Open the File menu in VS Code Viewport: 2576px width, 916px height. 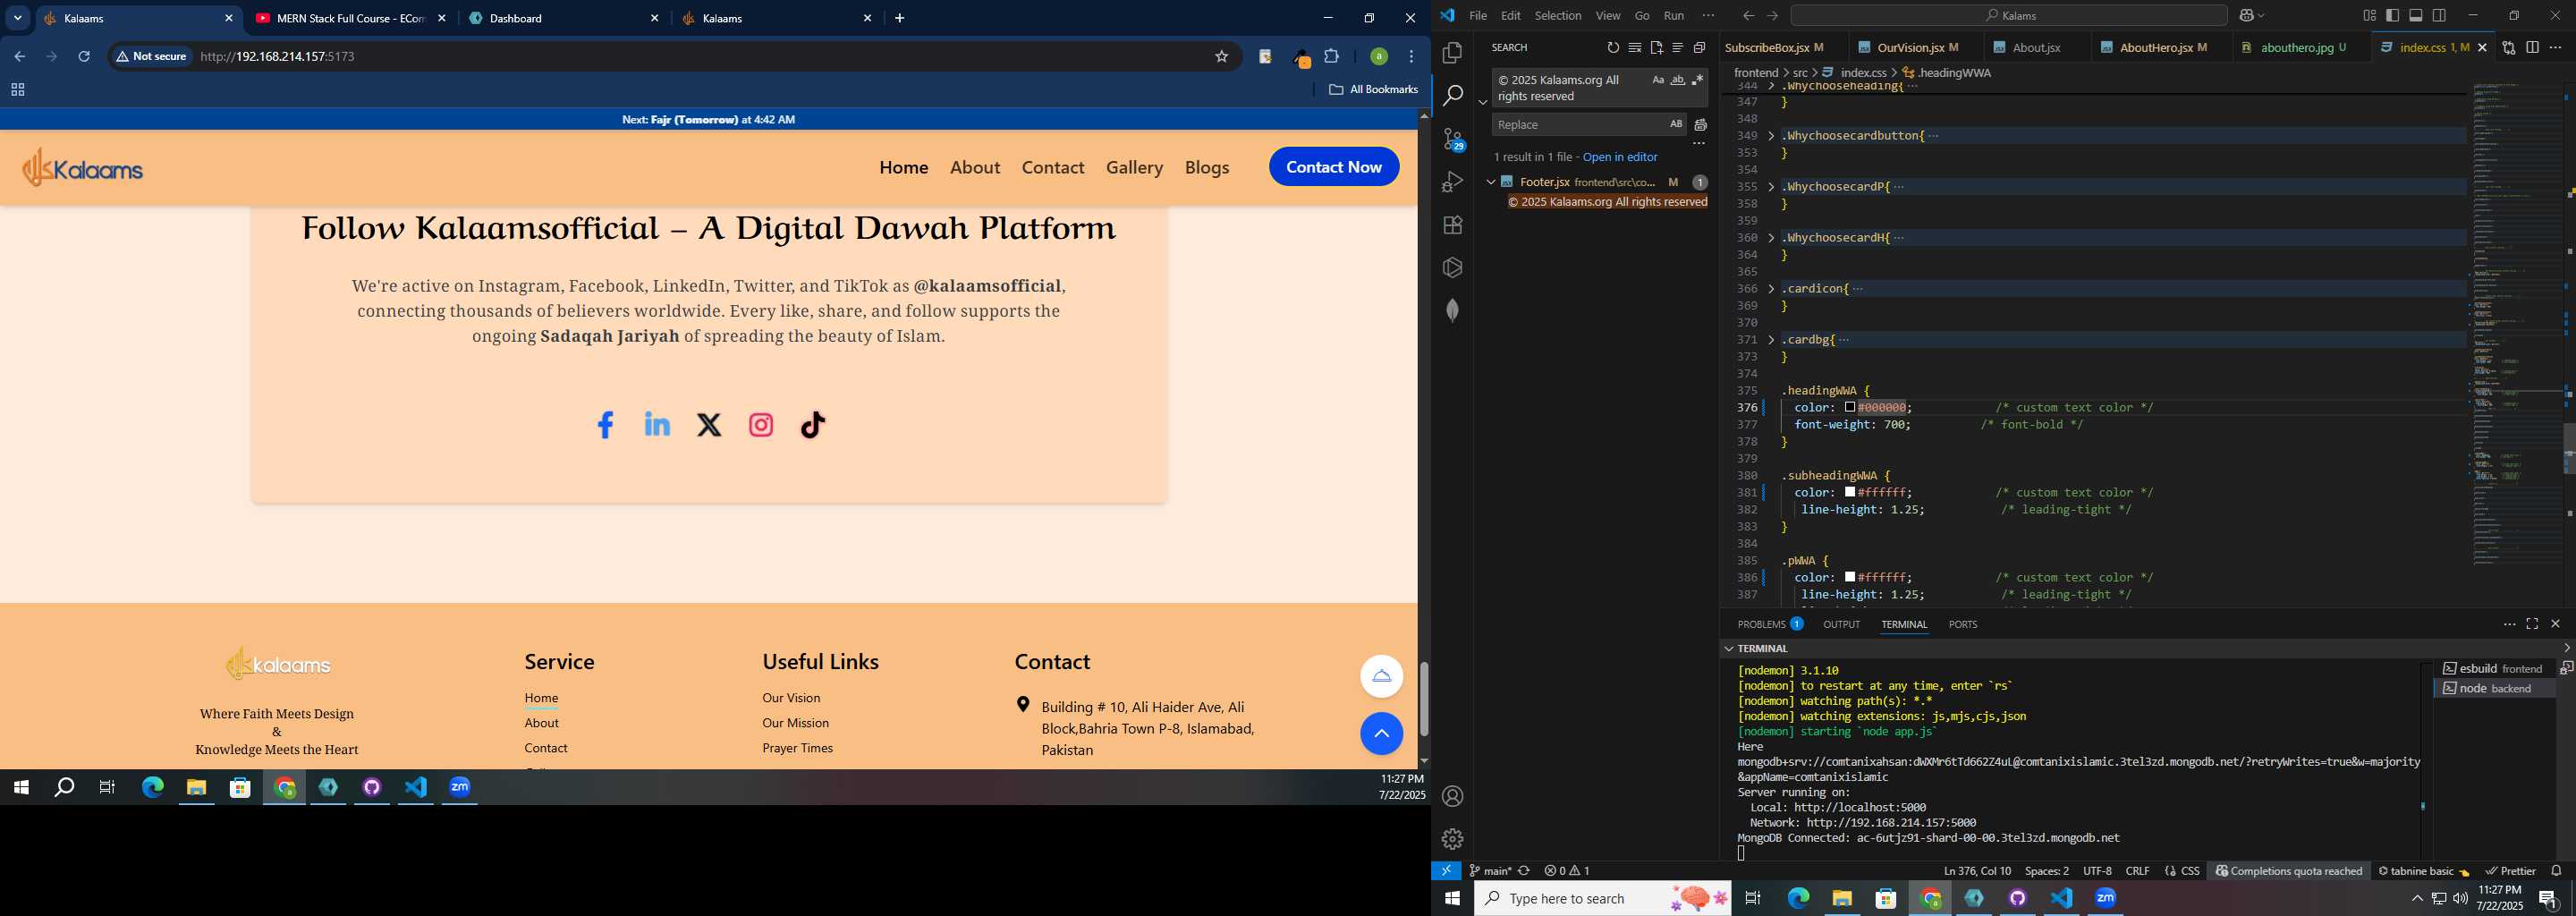(x=1477, y=16)
